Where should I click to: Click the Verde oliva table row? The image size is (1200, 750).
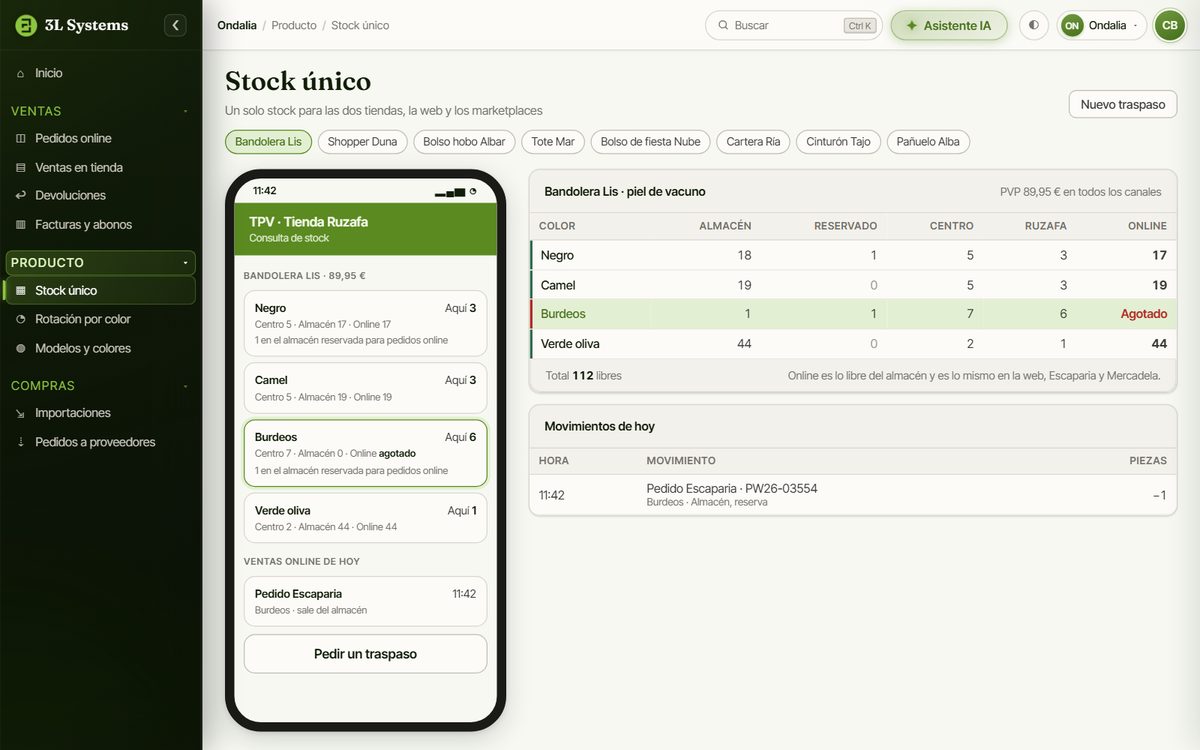click(853, 344)
